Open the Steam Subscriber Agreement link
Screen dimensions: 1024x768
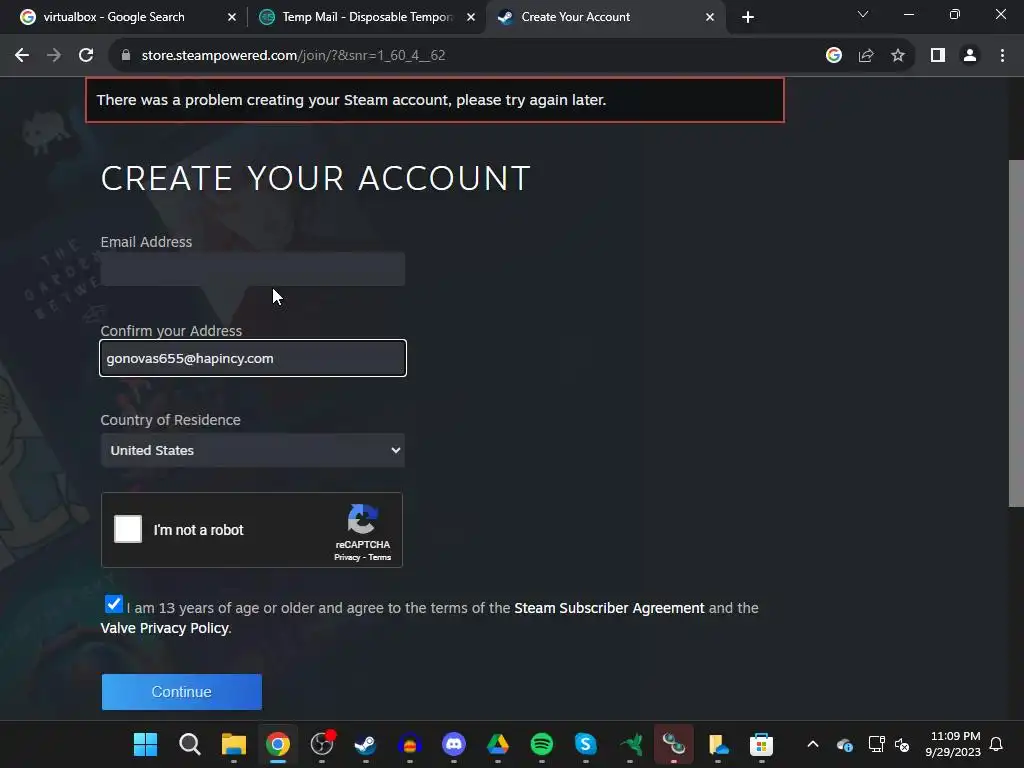click(x=609, y=608)
